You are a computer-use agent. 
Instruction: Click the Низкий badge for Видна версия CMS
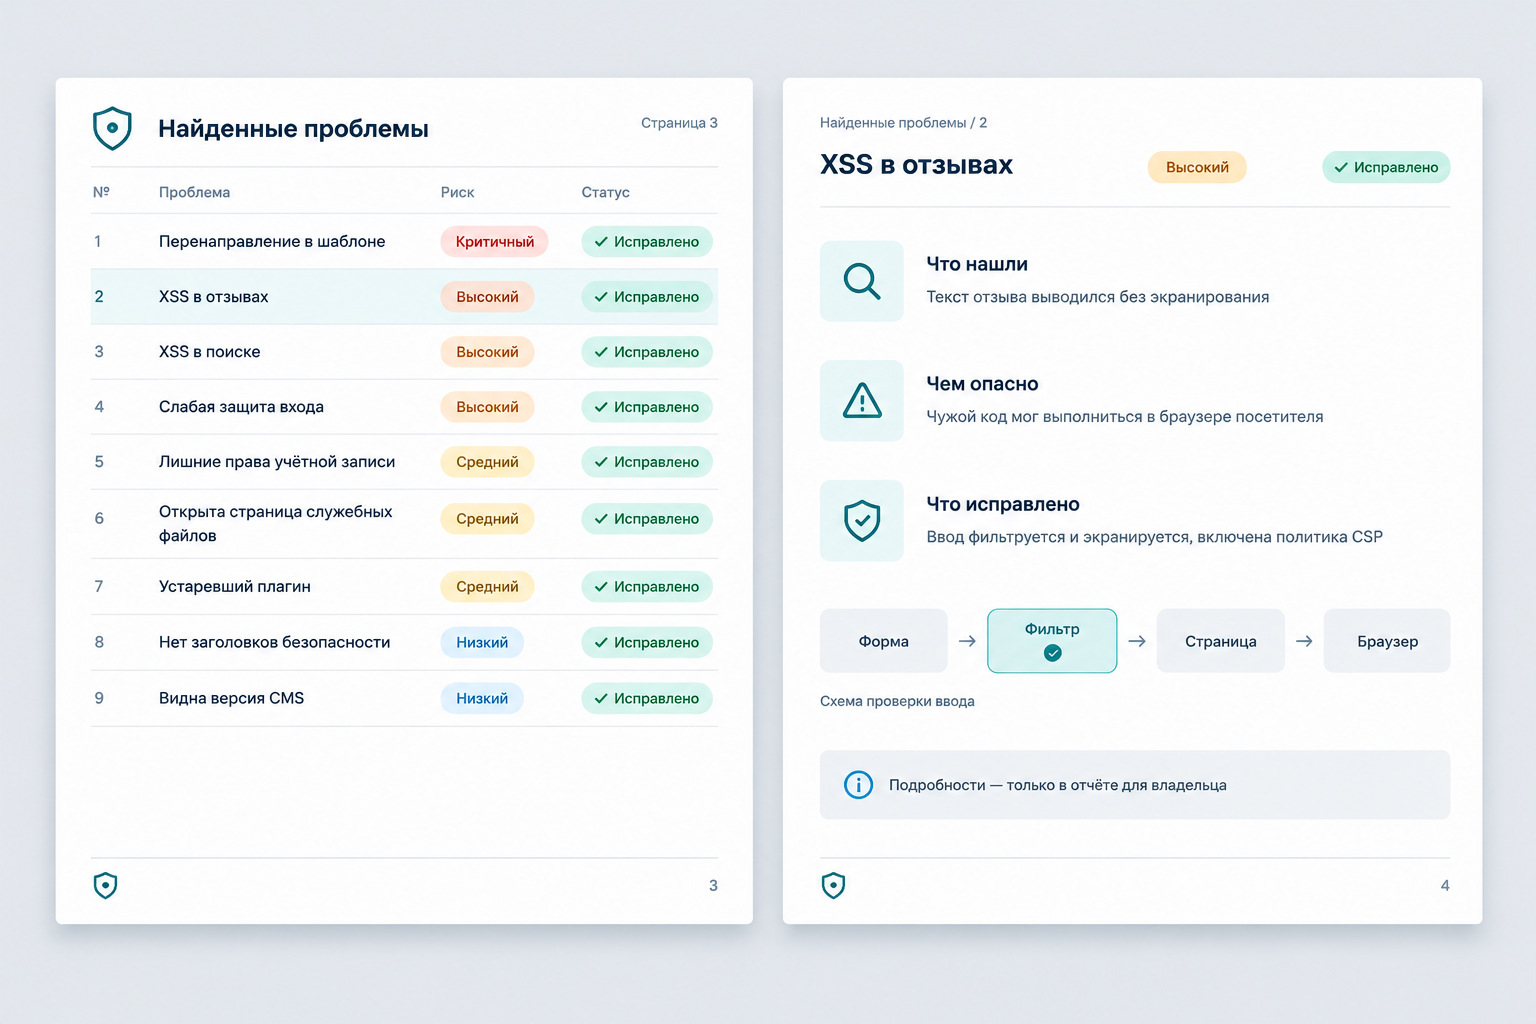coord(482,698)
